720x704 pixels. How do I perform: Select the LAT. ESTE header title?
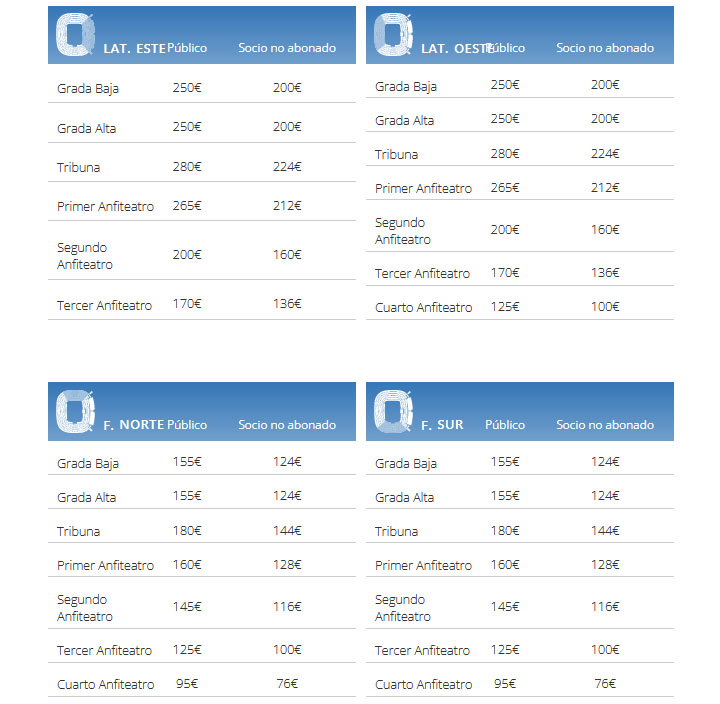tap(134, 49)
